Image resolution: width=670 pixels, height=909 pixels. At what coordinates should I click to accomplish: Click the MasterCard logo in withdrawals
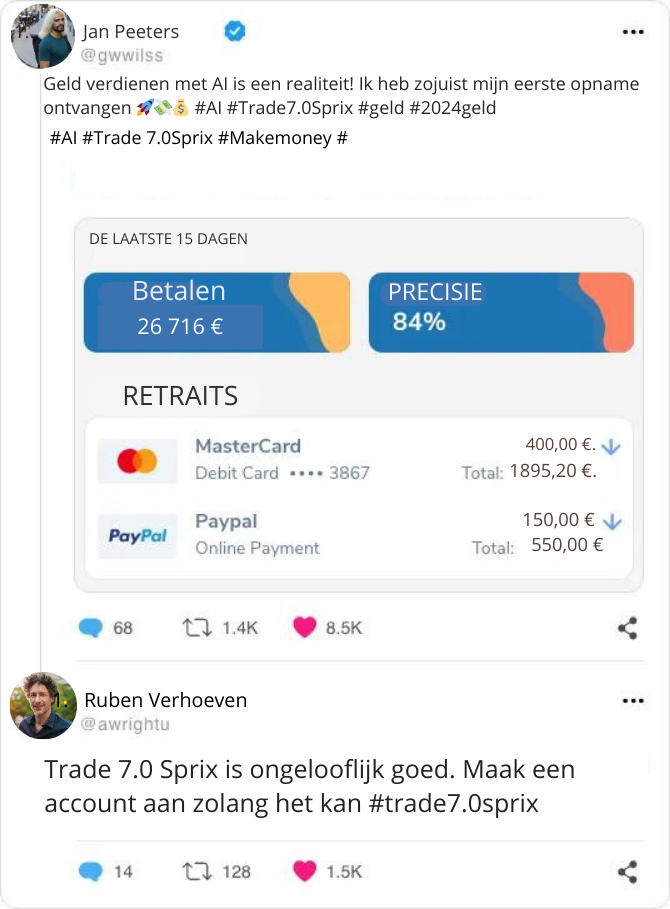click(x=137, y=461)
